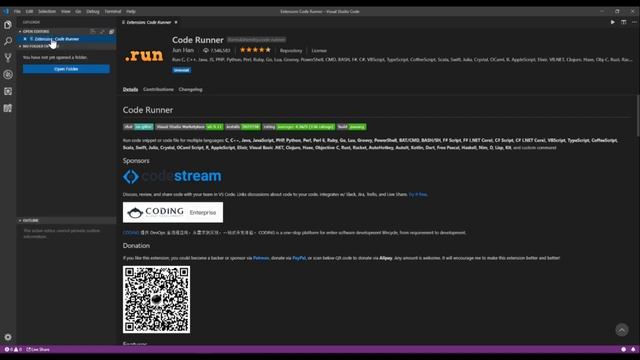This screenshot has width=640, height=360.
Task: Click the chat on gitter badge
Action: pyautogui.click(x=138, y=127)
